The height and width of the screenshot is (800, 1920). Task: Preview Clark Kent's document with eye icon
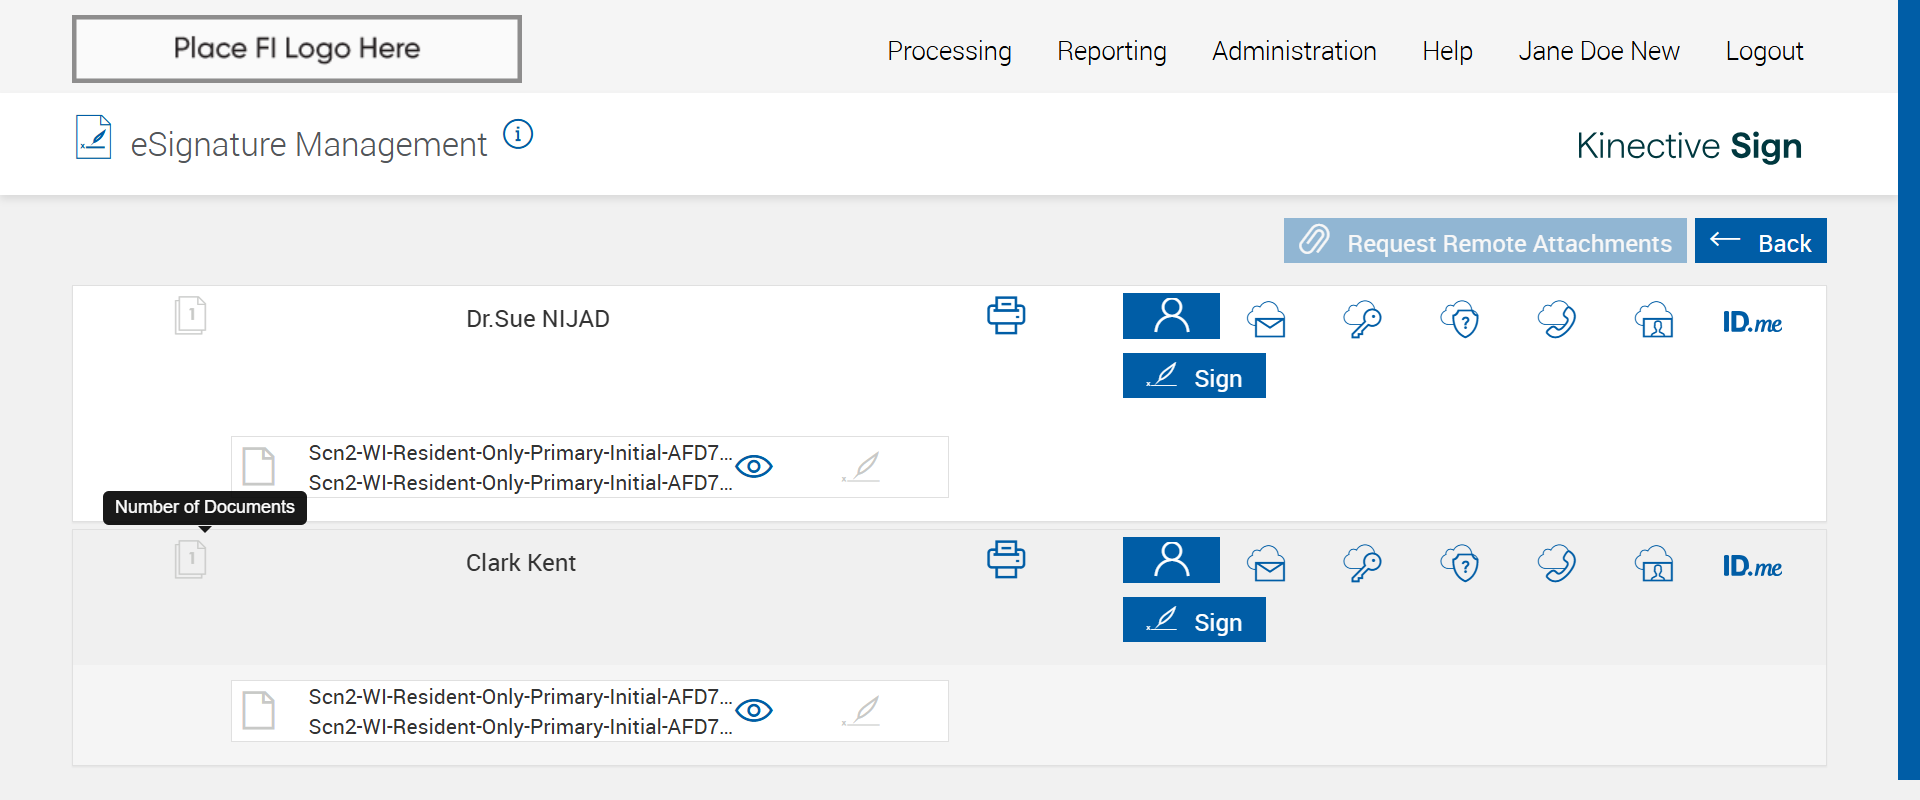point(754,711)
